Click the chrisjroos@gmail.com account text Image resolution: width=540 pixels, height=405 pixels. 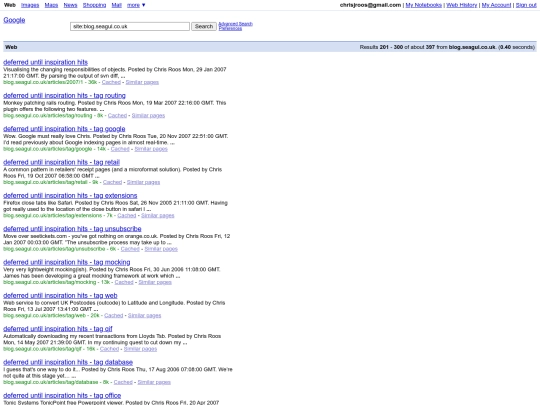click(370, 5)
